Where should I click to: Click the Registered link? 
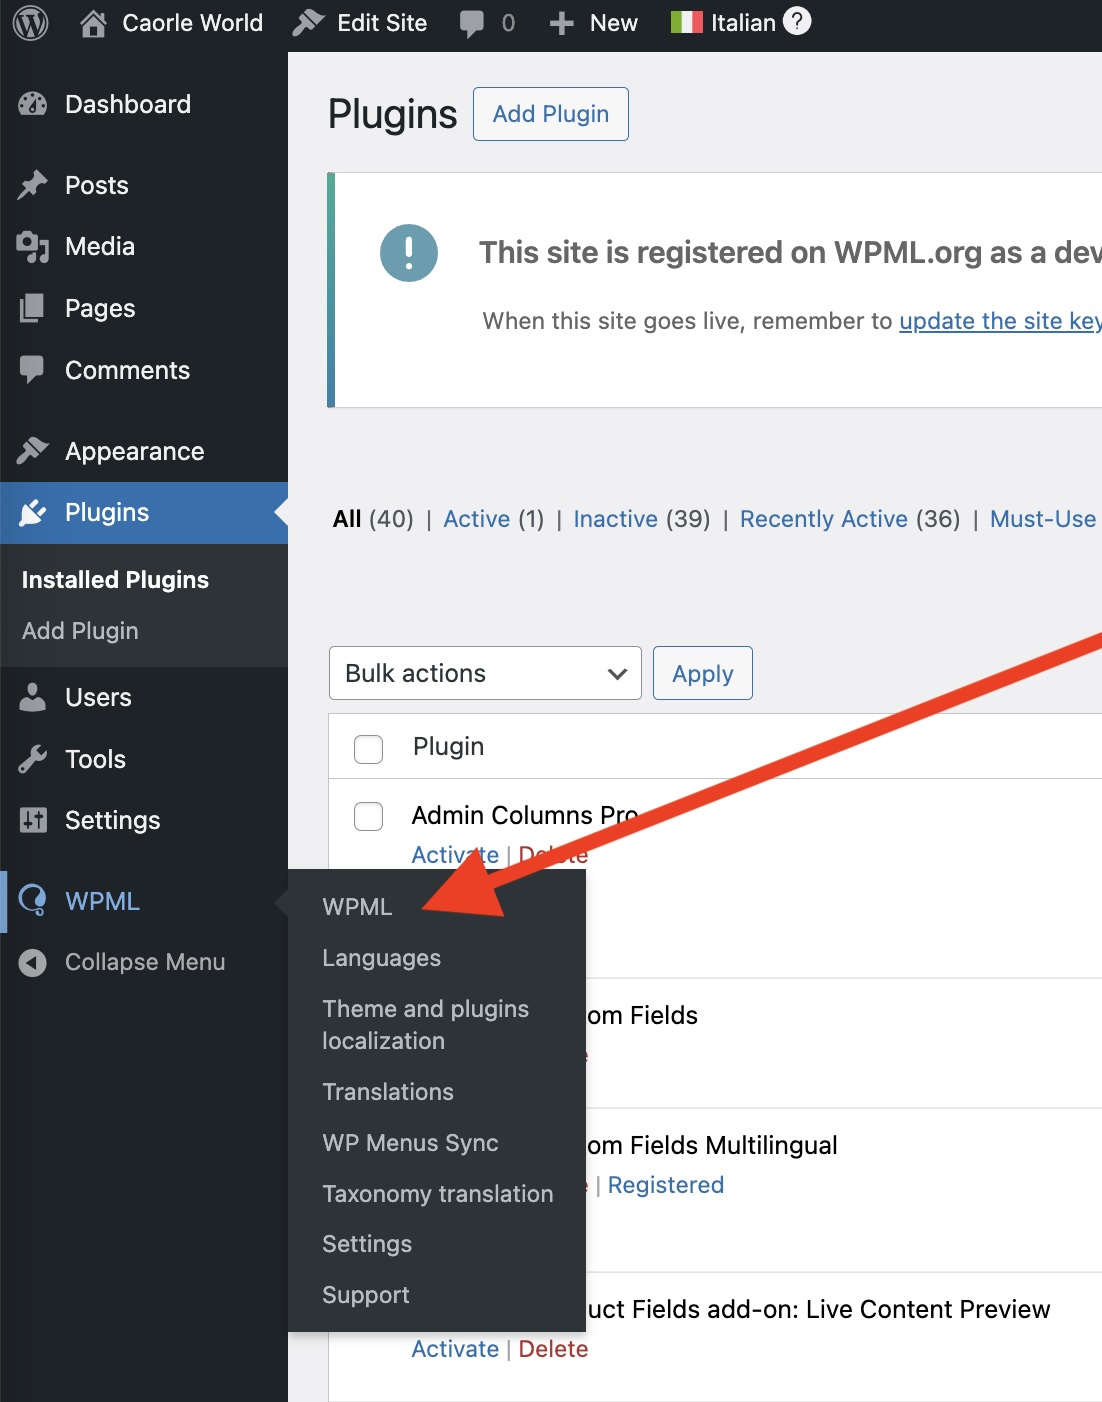666,1185
